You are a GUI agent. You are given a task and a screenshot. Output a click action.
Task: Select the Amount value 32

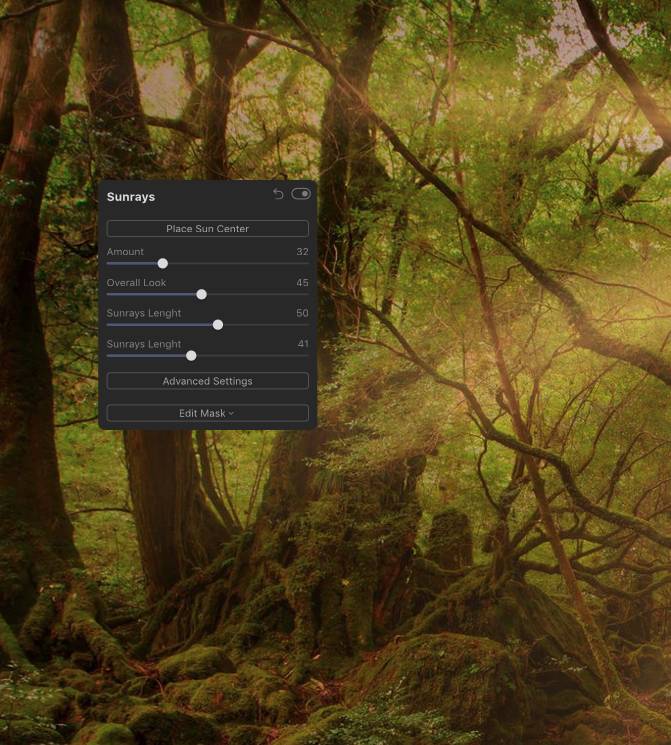302,252
